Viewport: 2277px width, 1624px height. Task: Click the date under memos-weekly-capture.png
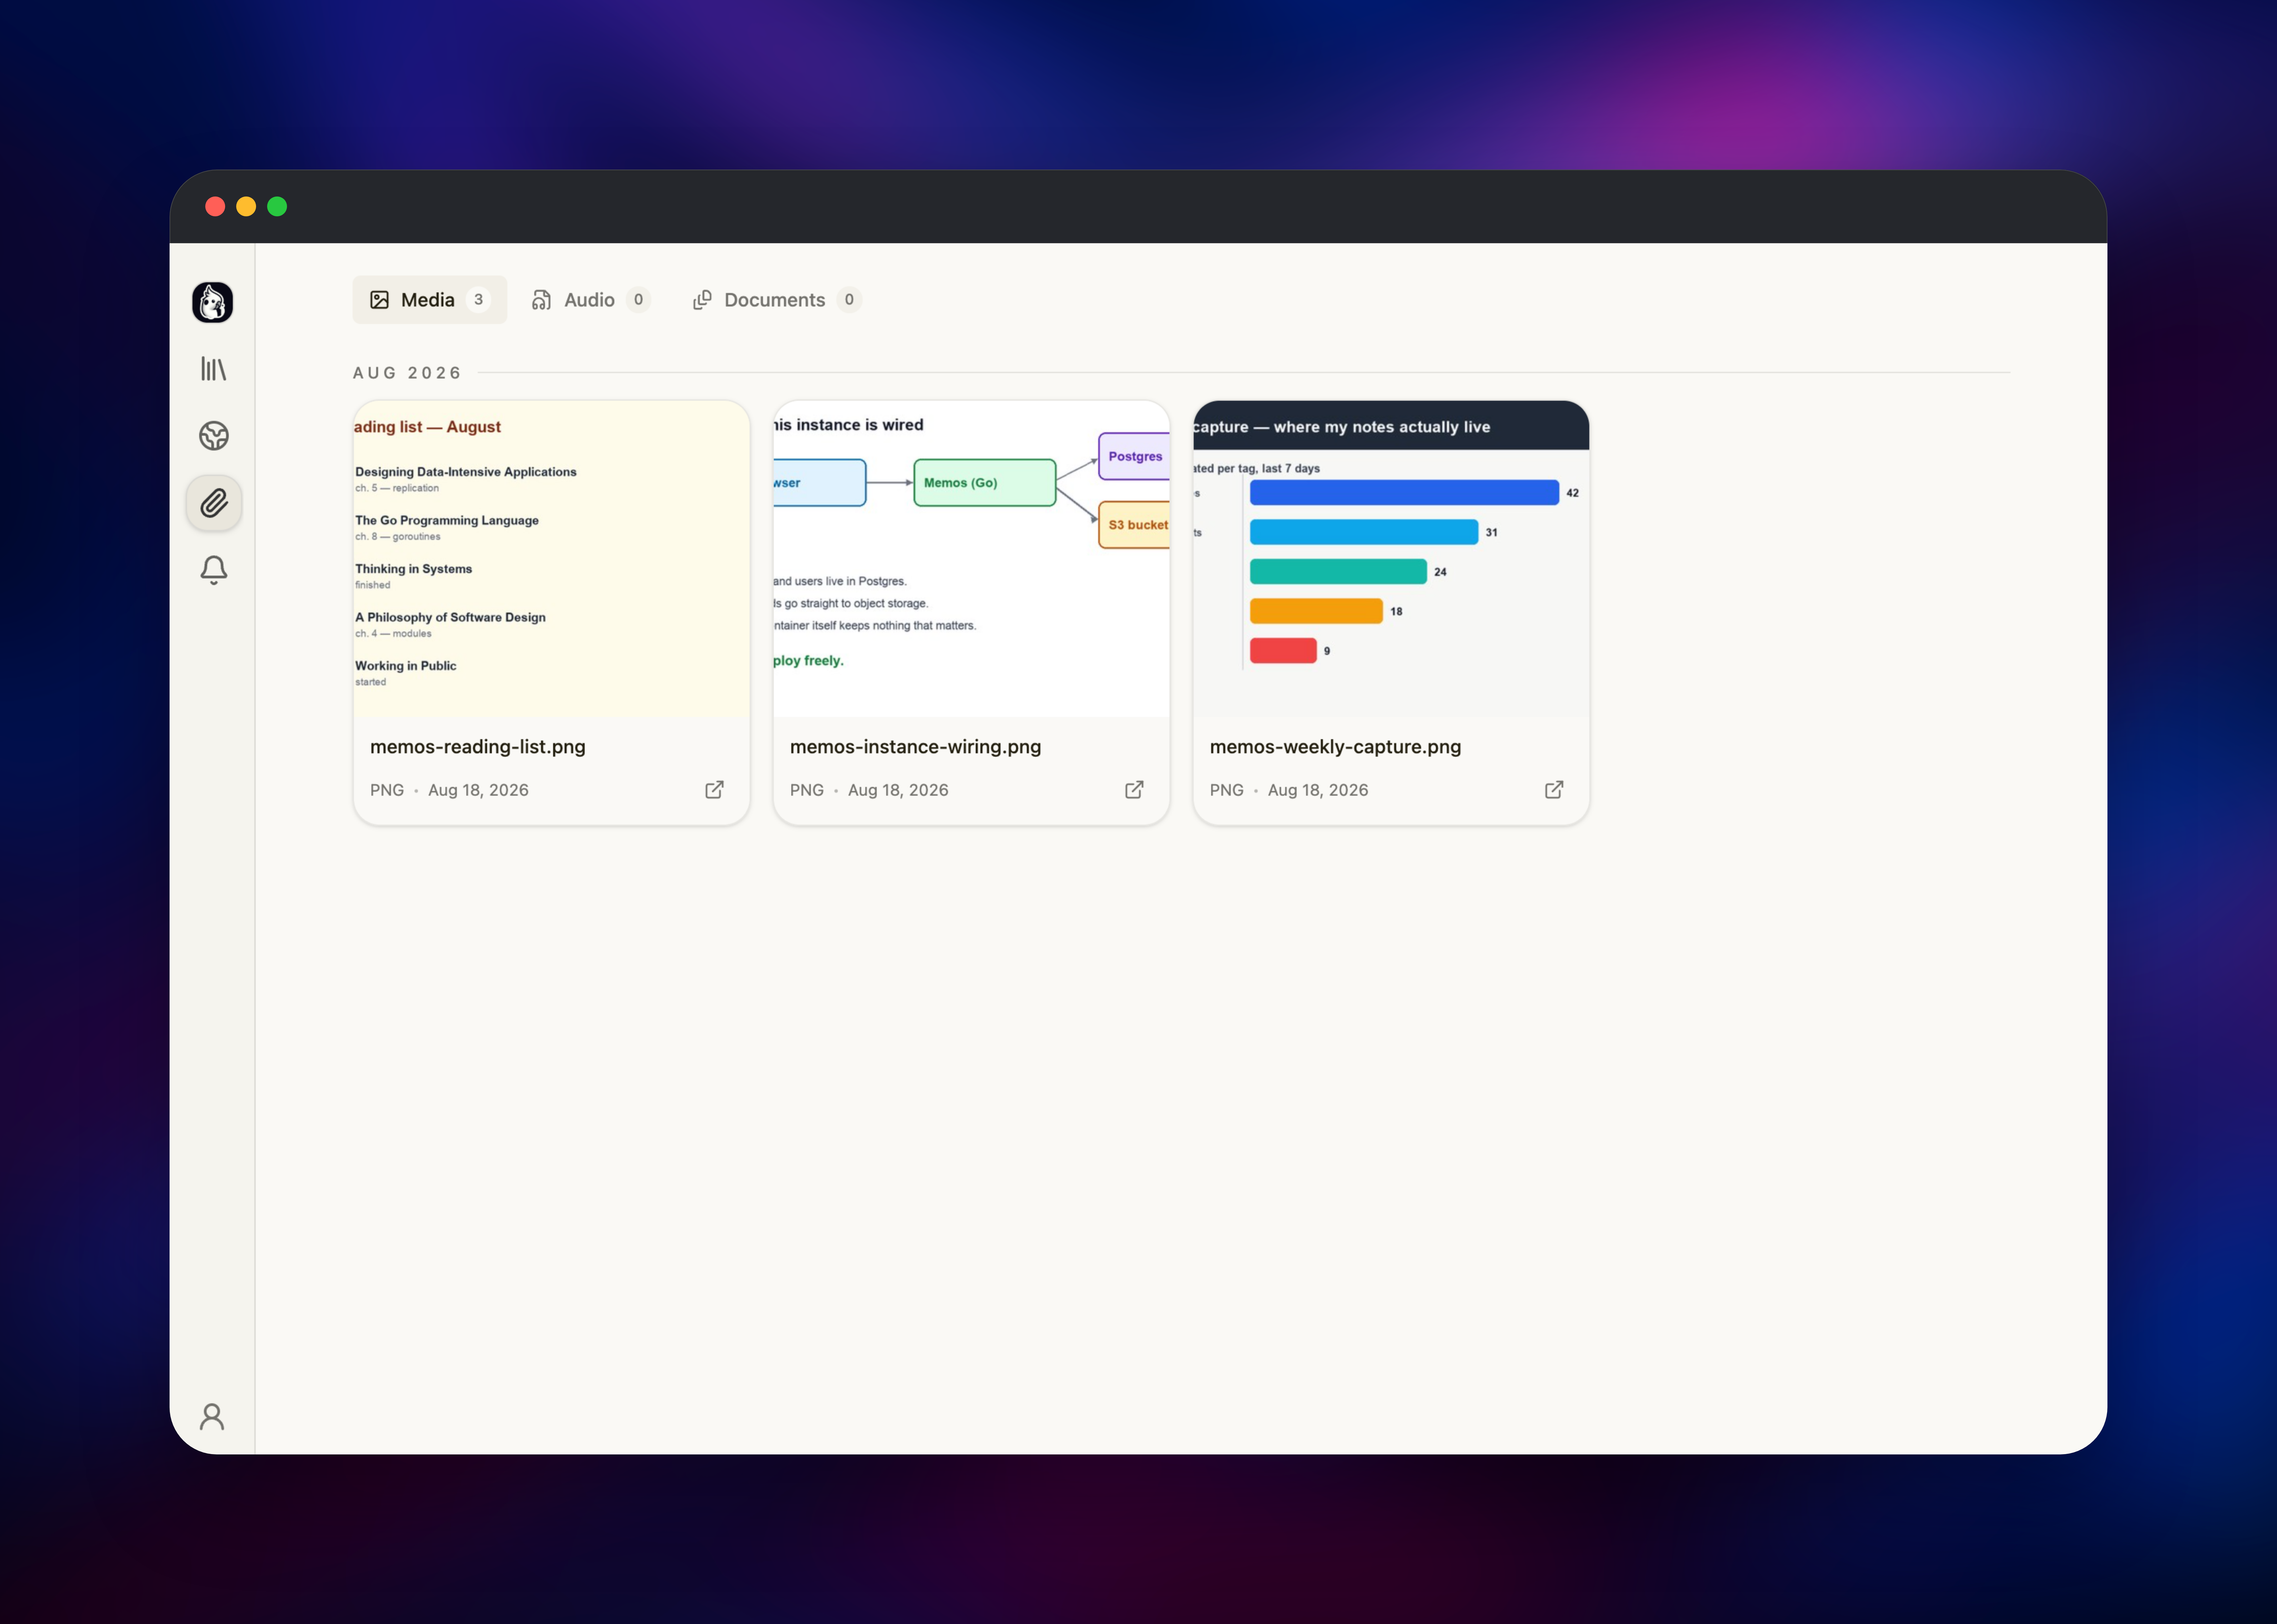click(1318, 790)
